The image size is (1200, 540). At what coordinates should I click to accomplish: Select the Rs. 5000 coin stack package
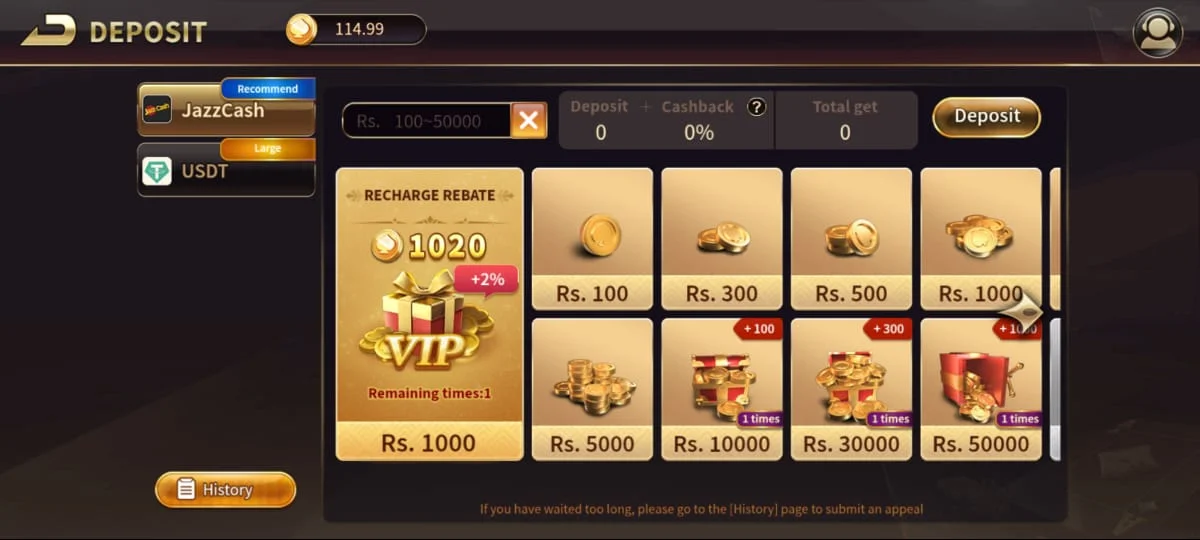[x=592, y=389]
